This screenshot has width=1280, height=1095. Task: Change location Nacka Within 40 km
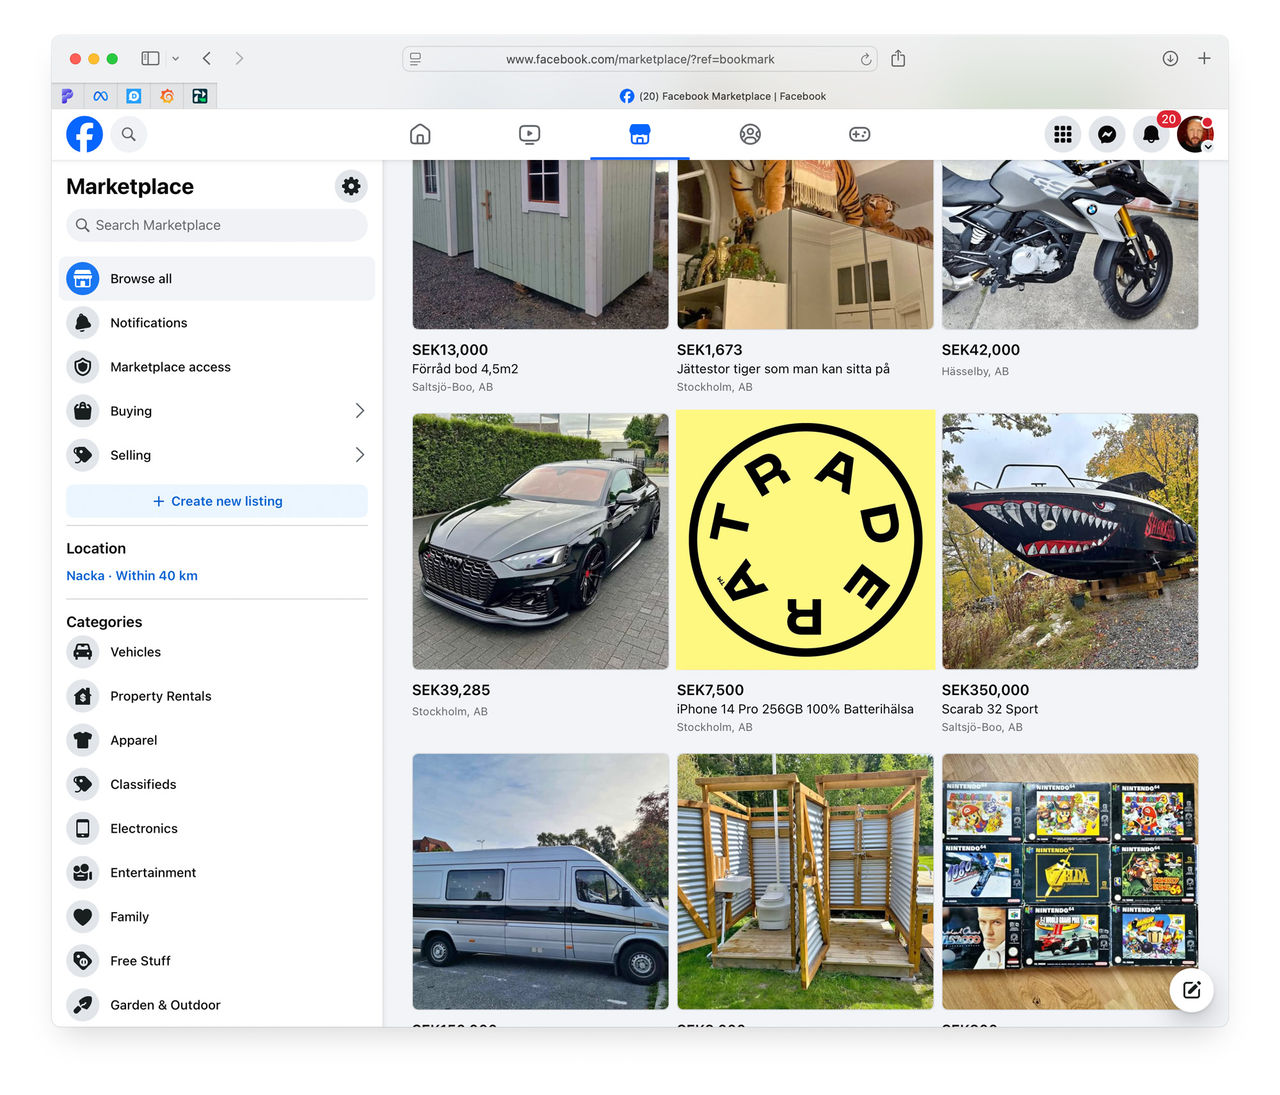pos(132,576)
